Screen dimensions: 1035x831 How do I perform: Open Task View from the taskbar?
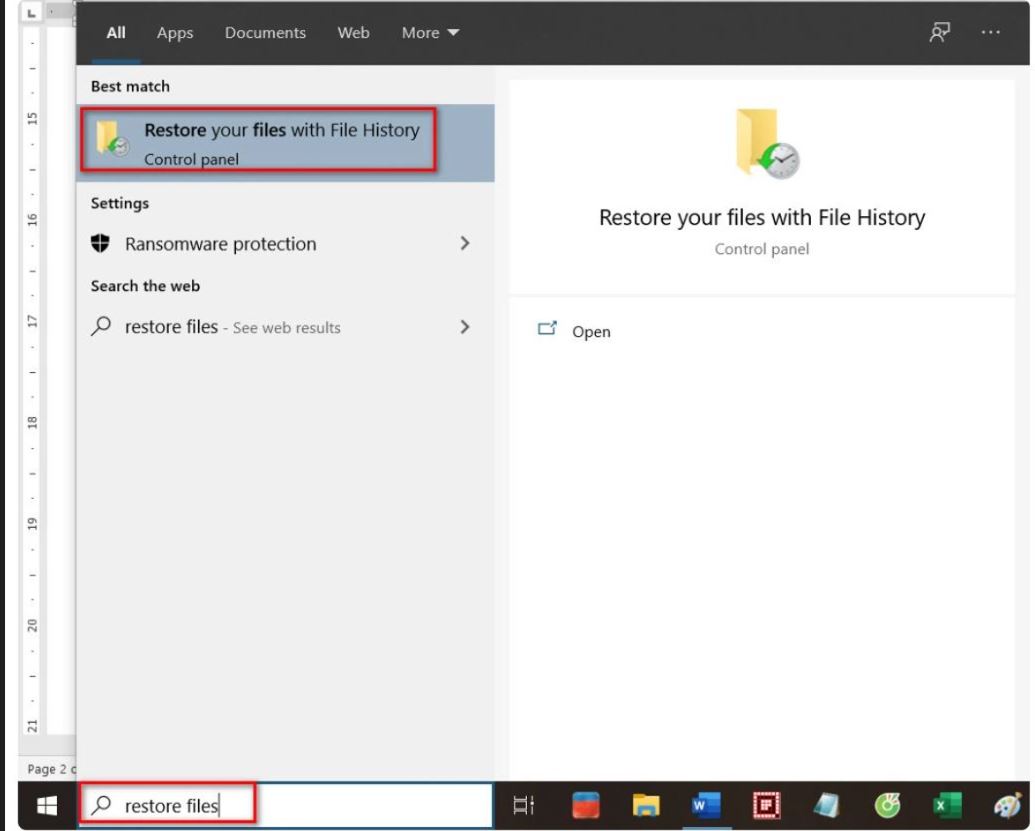(x=521, y=806)
